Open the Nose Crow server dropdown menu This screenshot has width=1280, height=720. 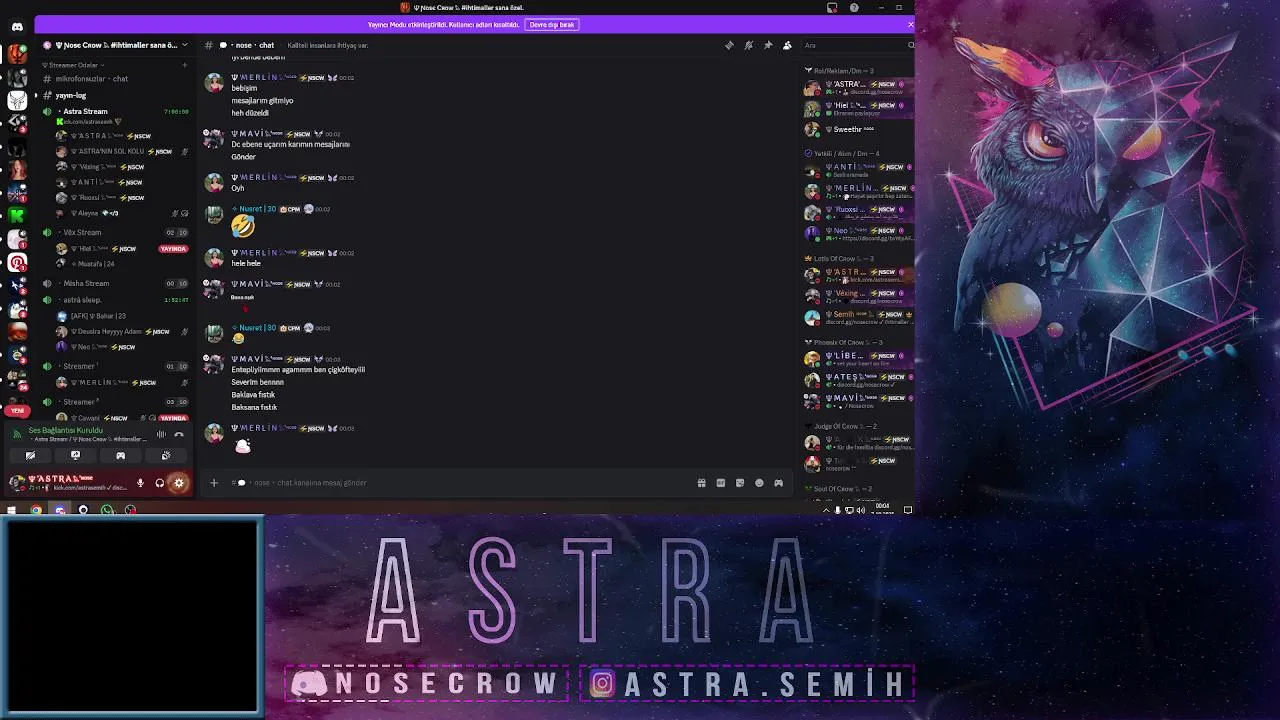click(x=115, y=45)
